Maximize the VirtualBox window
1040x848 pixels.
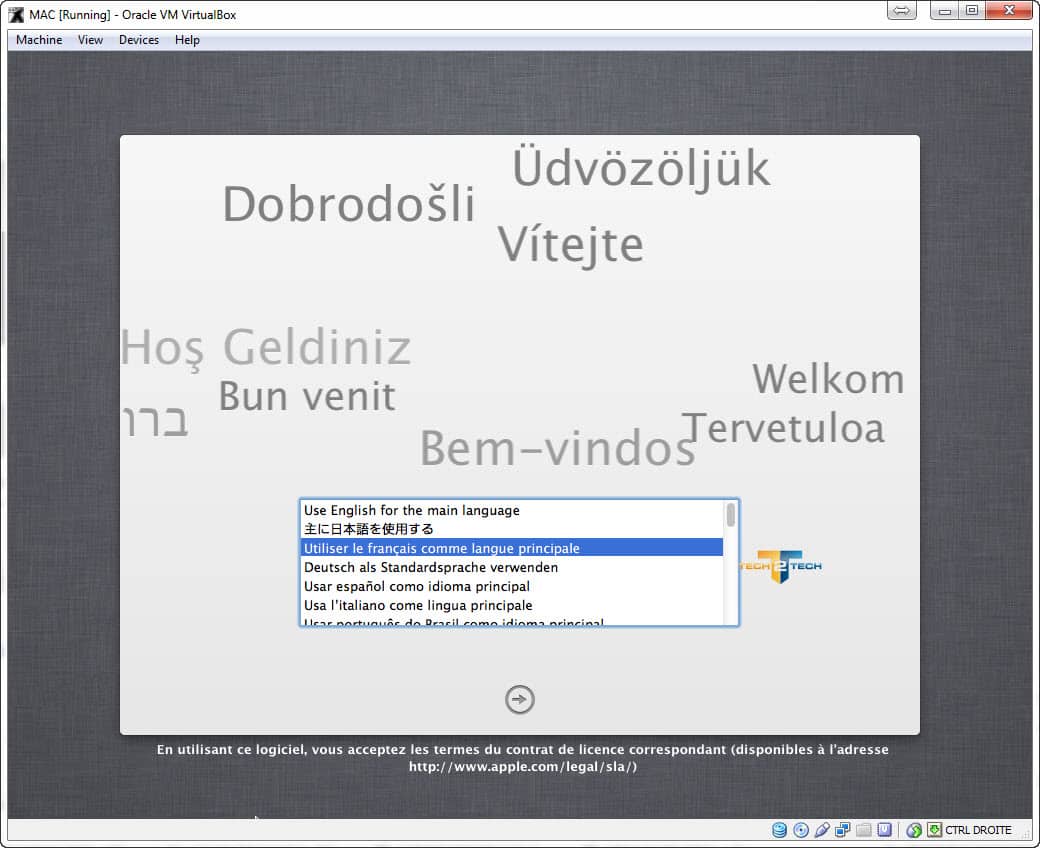(x=972, y=11)
